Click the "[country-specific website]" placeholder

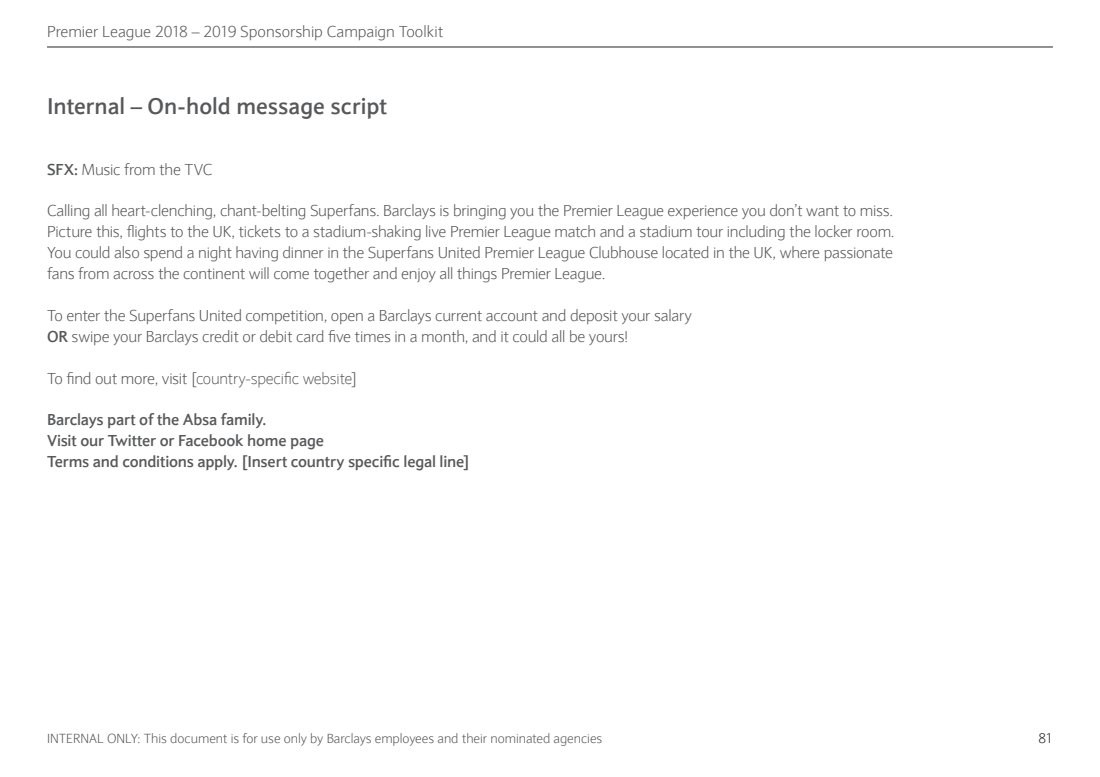click(x=274, y=379)
